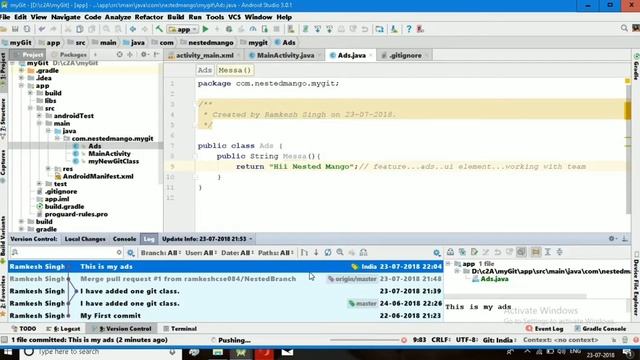Click the Scroll from Source target icon
The height and width of the screenshot is (360, 640).
point(119,54)
